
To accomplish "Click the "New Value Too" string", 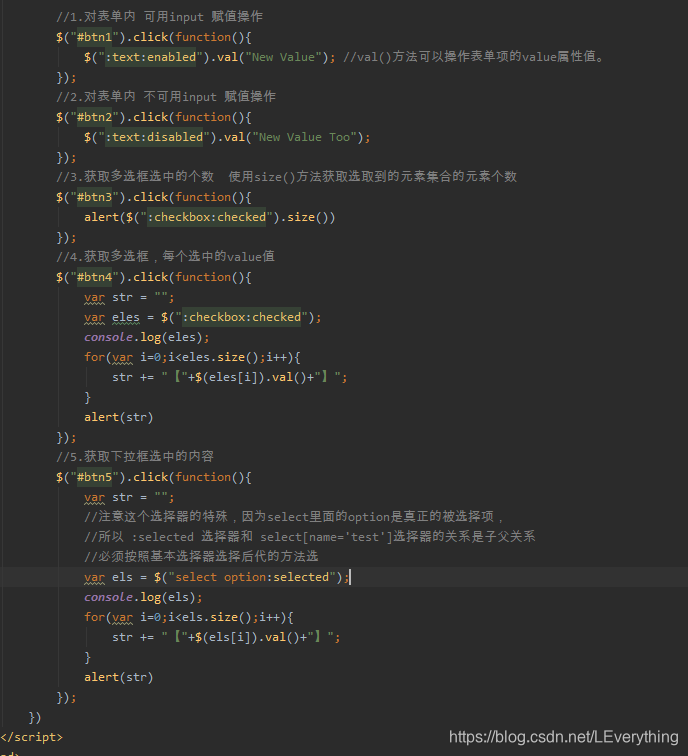I will click(304, 137).
